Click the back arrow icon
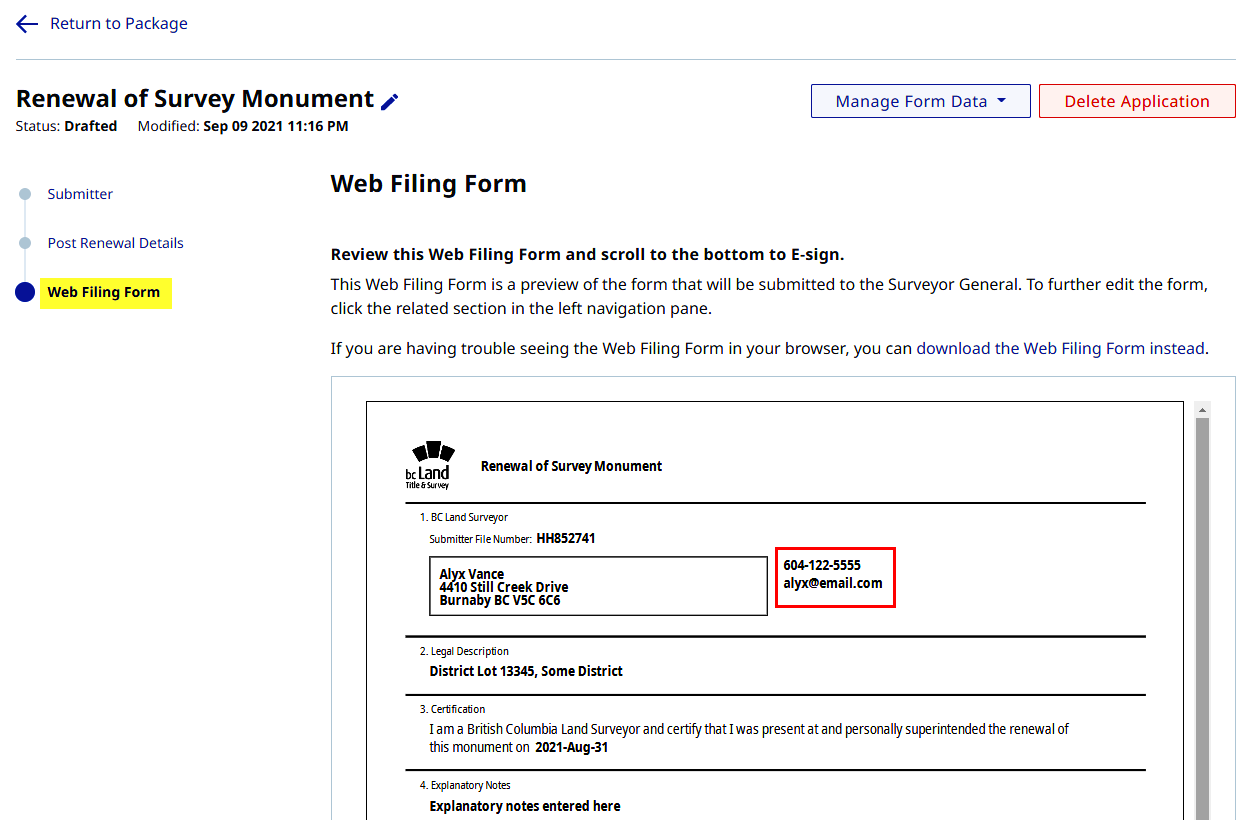Screen dimensions: 1250x820 click(x=27, y=24)
